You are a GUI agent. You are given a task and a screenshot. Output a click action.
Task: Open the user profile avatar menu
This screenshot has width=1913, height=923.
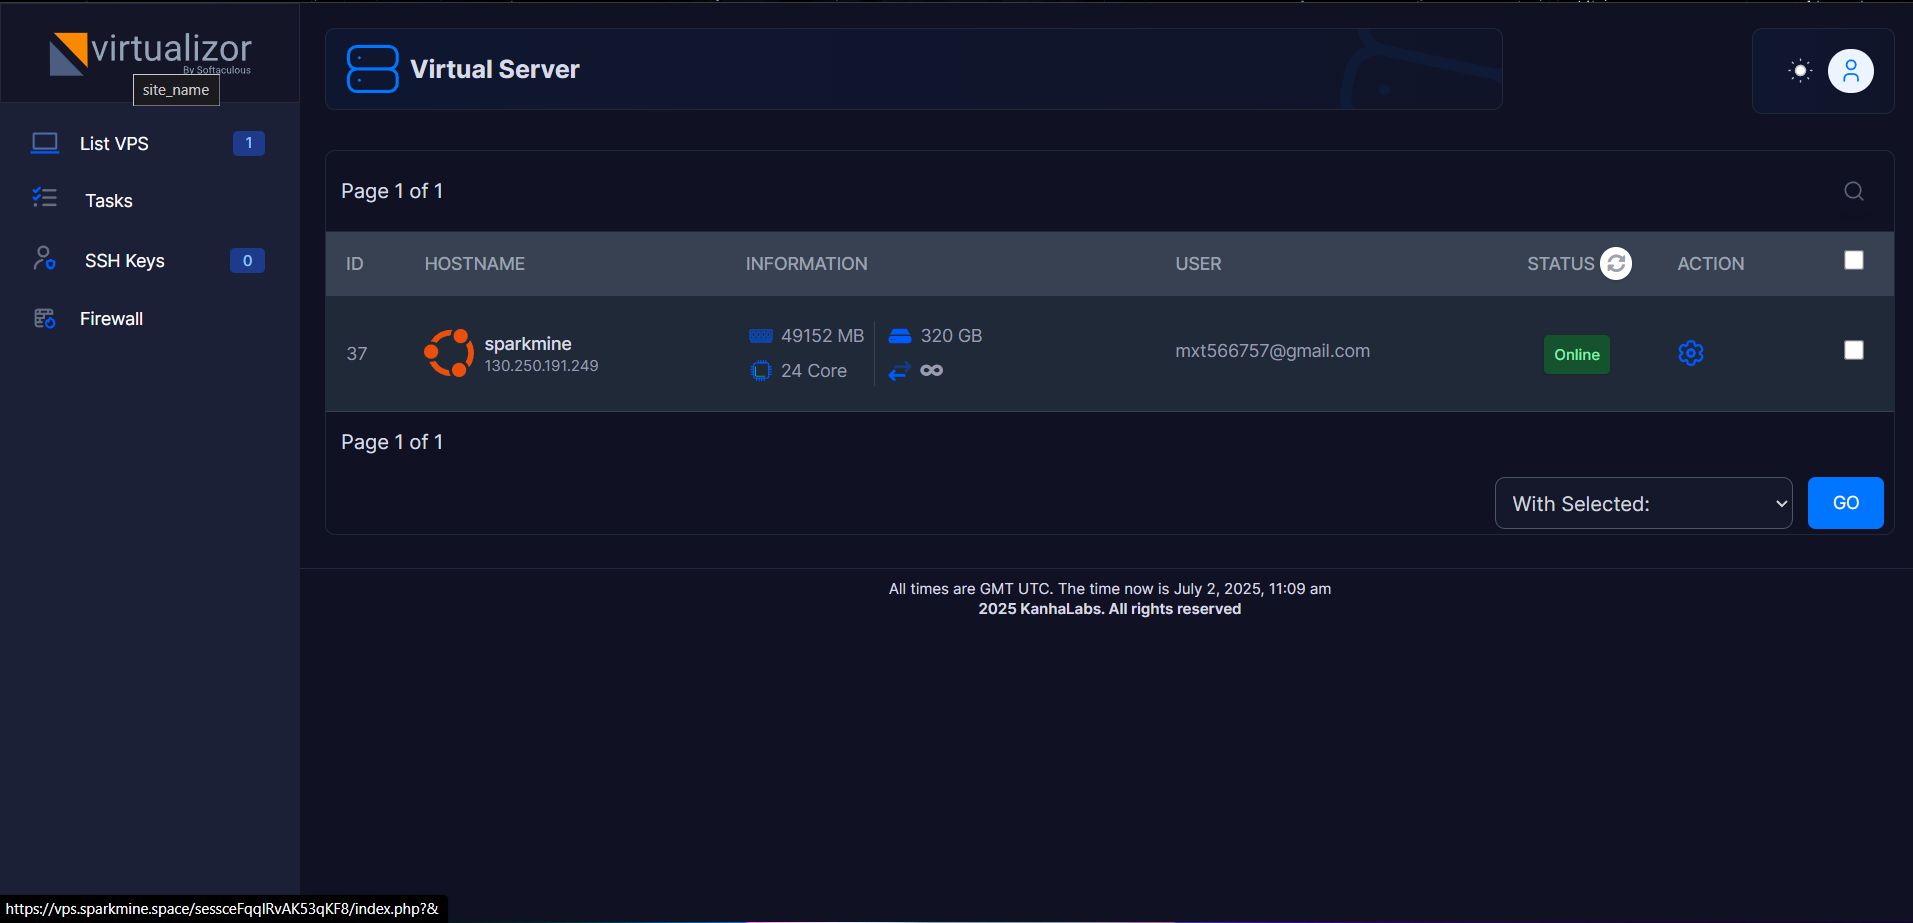1850,71
